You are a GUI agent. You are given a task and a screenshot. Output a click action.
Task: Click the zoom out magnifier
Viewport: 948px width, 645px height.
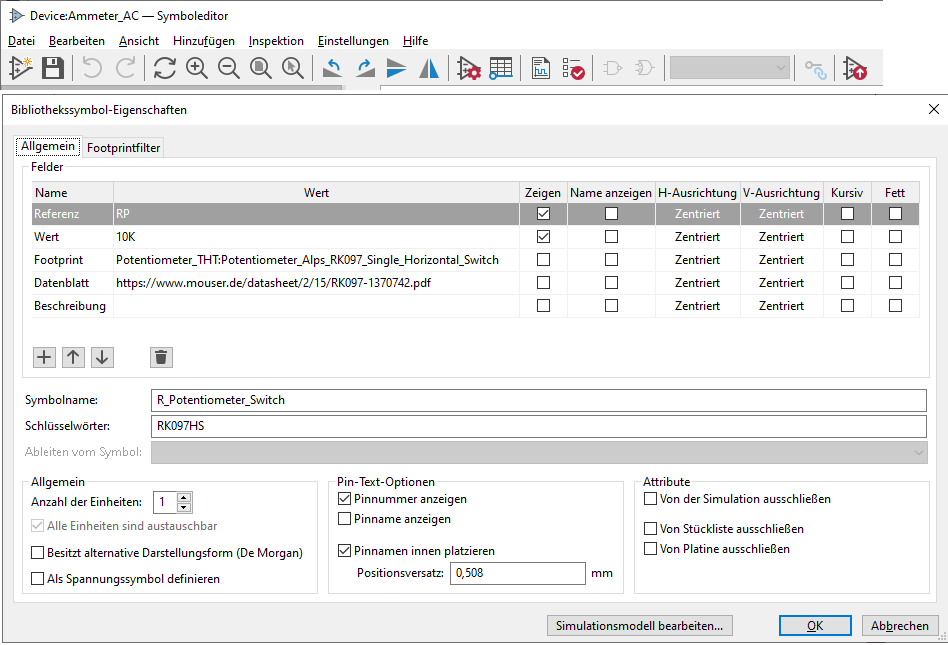229,68
